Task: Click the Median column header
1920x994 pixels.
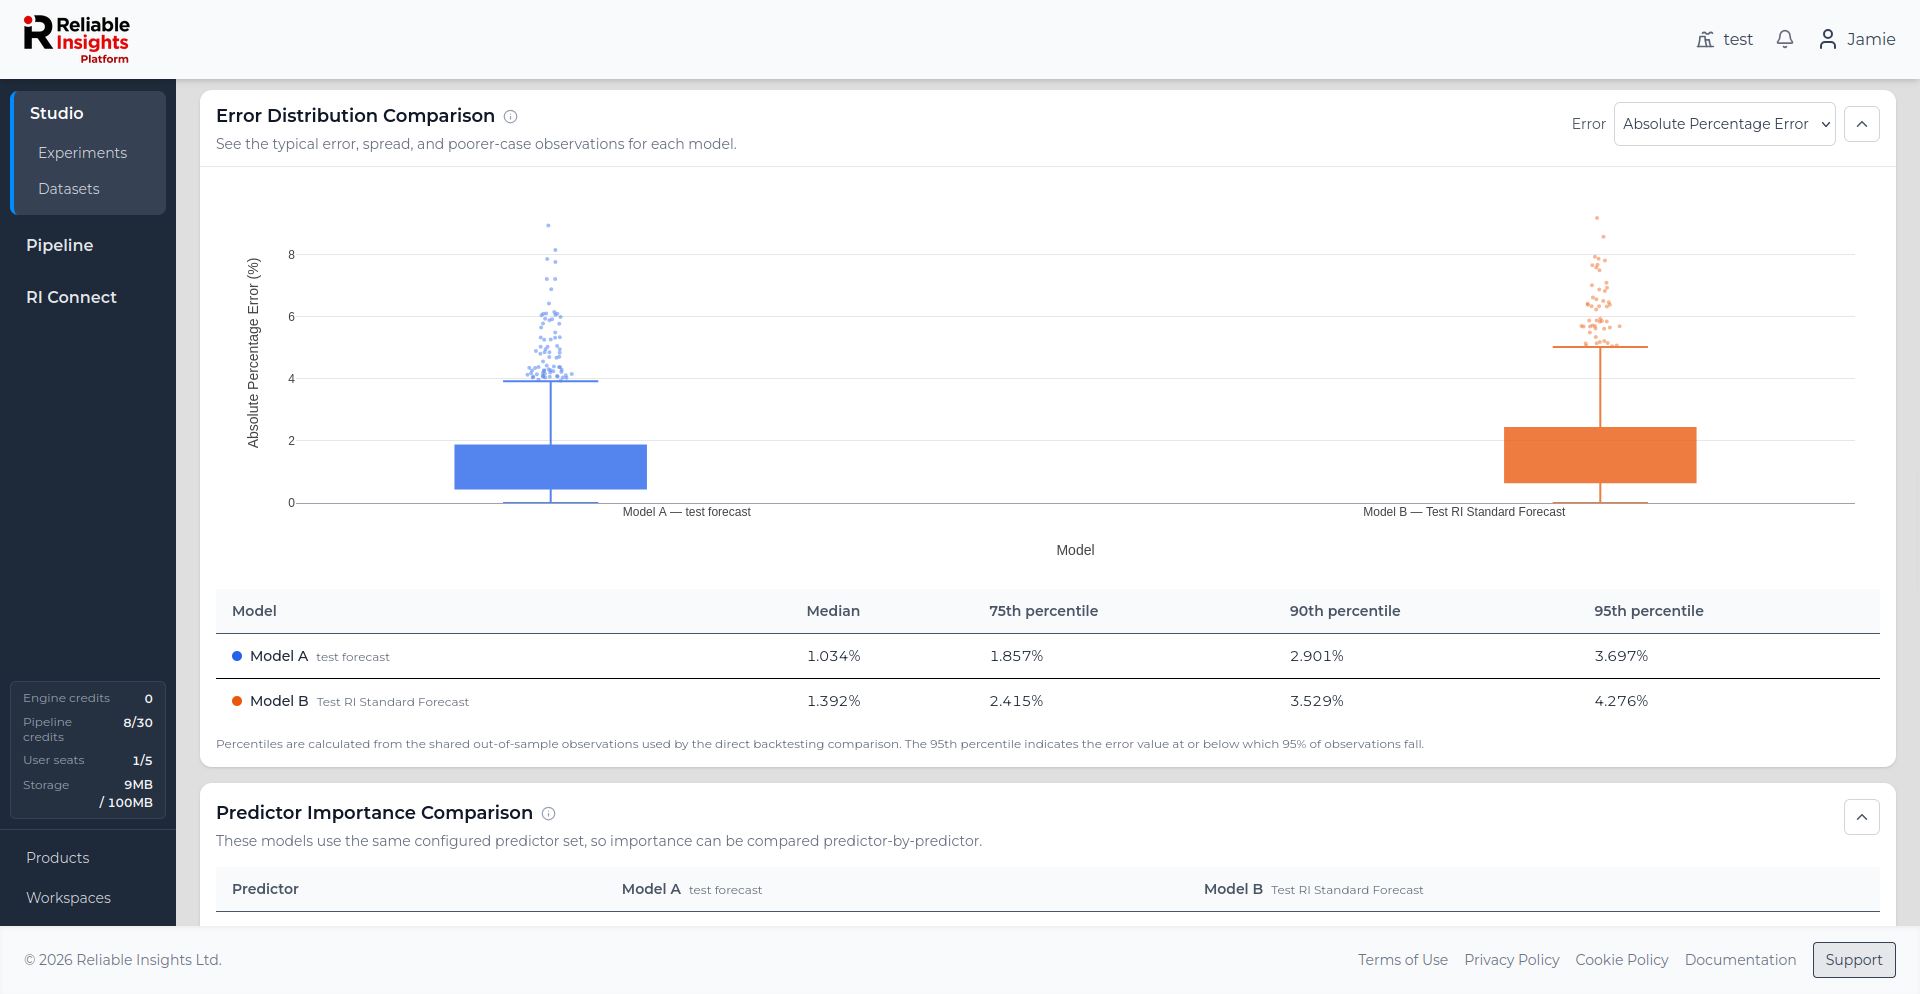Action: click(x=833, y=611)
